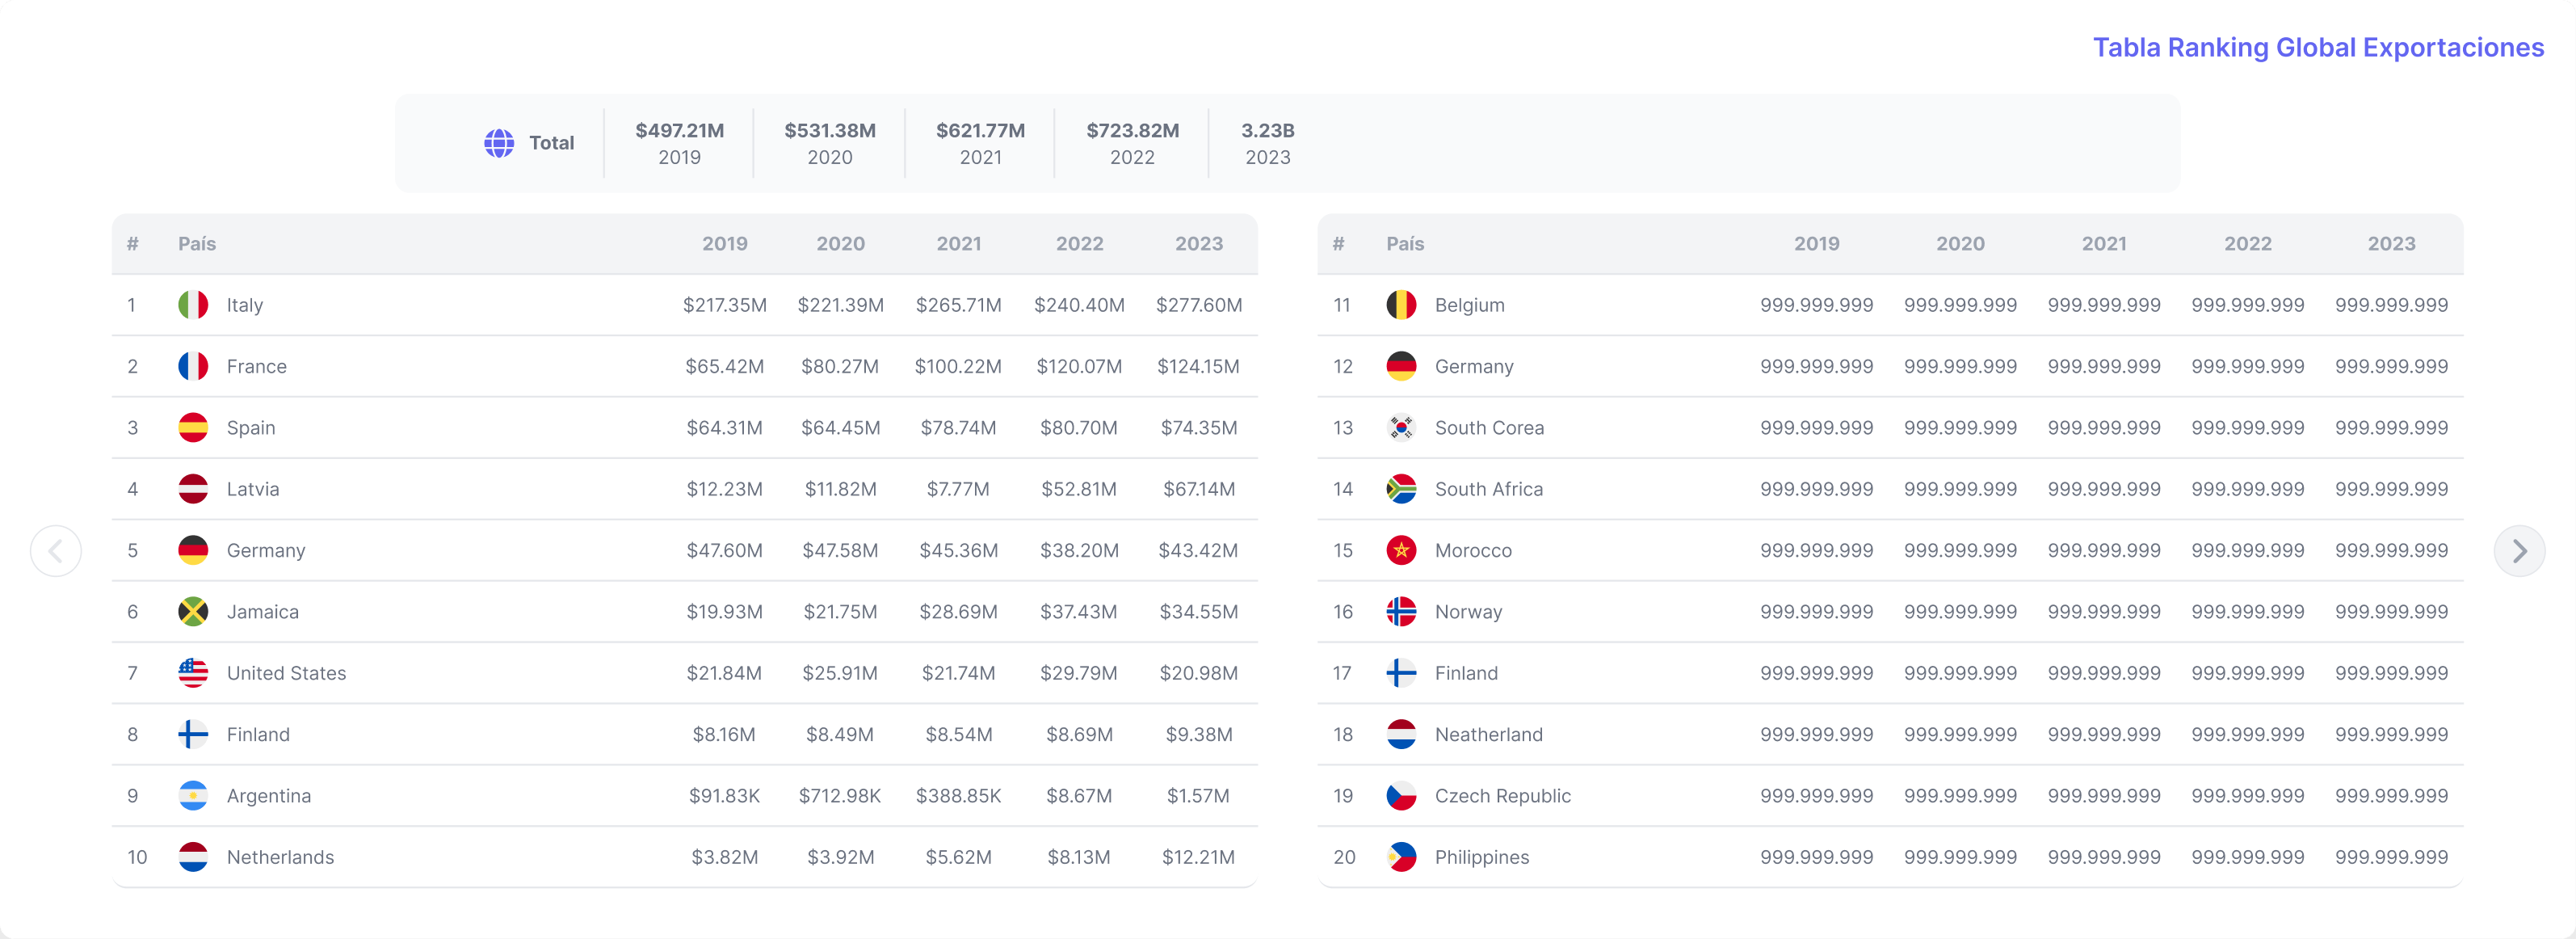Select the 2021 total of $621.77M
Screen dimensions: 2576x939
980,143
